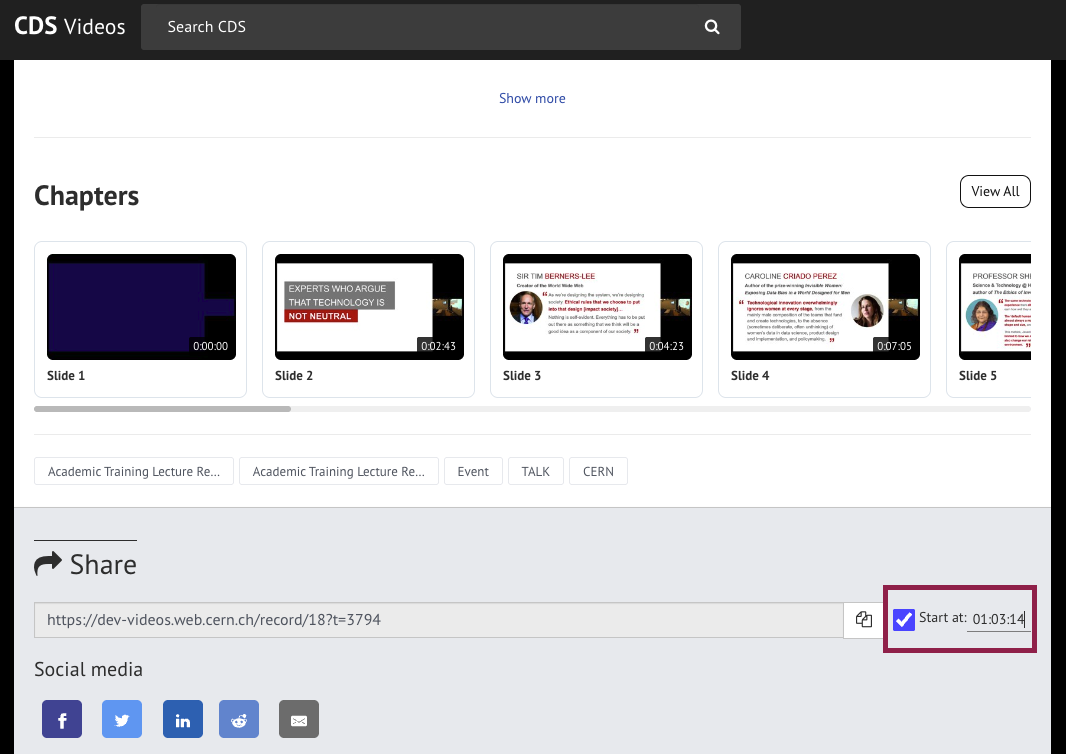Share by email envelope icon
The image size is (1066, 754).
coord(298,719)
